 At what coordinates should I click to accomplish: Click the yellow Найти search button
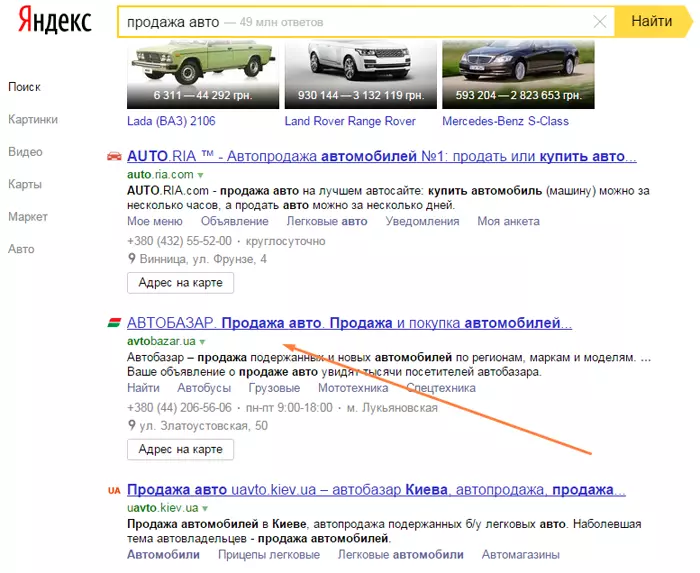pyautogui.click(x=652, y=21)
